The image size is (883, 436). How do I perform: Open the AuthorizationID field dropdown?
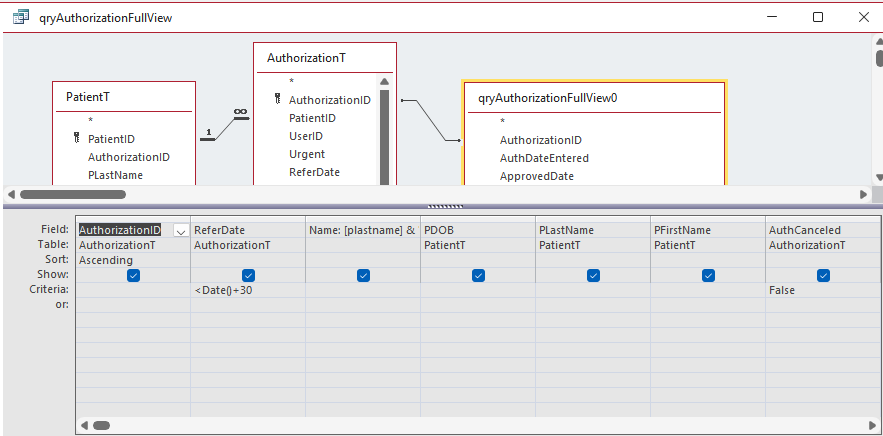180,231
